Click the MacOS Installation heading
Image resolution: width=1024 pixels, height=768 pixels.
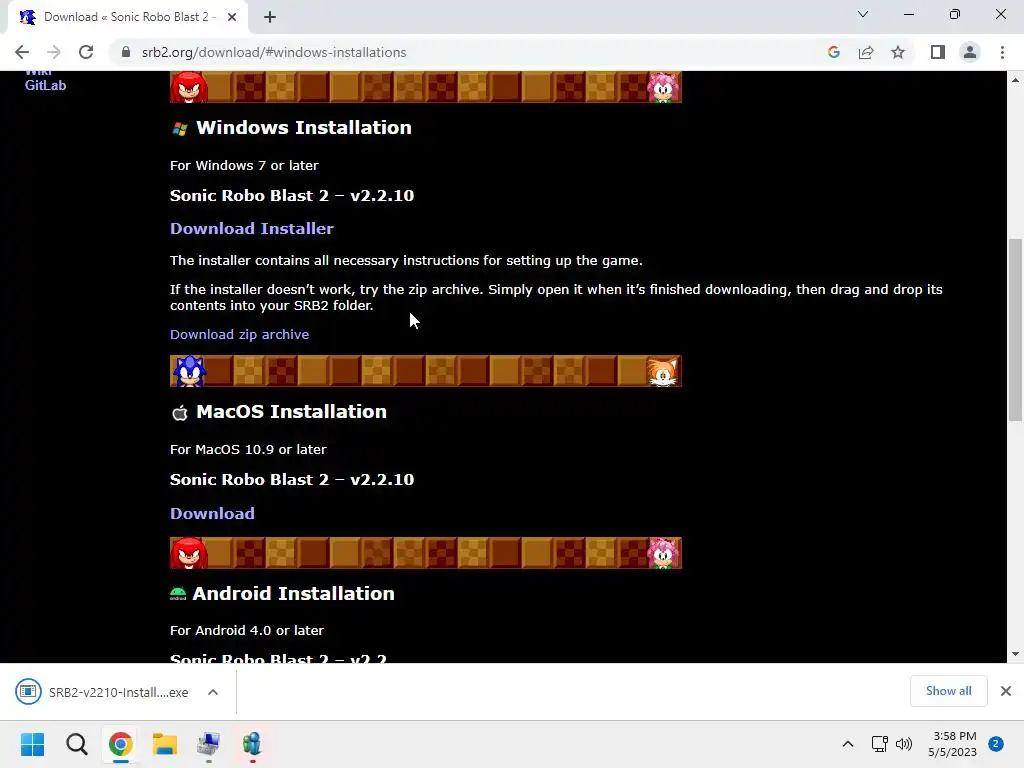(x=291, y=411)
